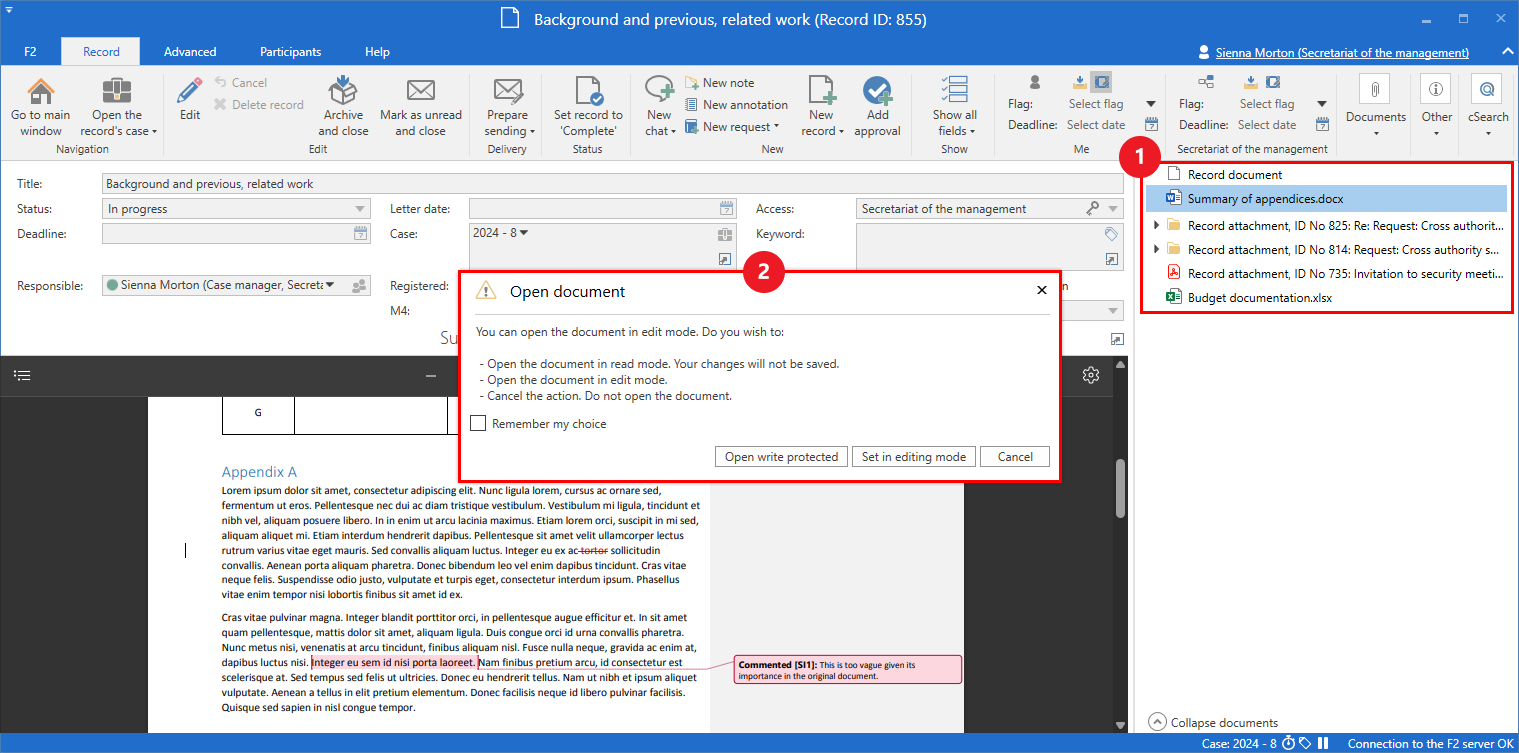Click the Add approval icon
The image size is (1519, 753).
[877, 92]
